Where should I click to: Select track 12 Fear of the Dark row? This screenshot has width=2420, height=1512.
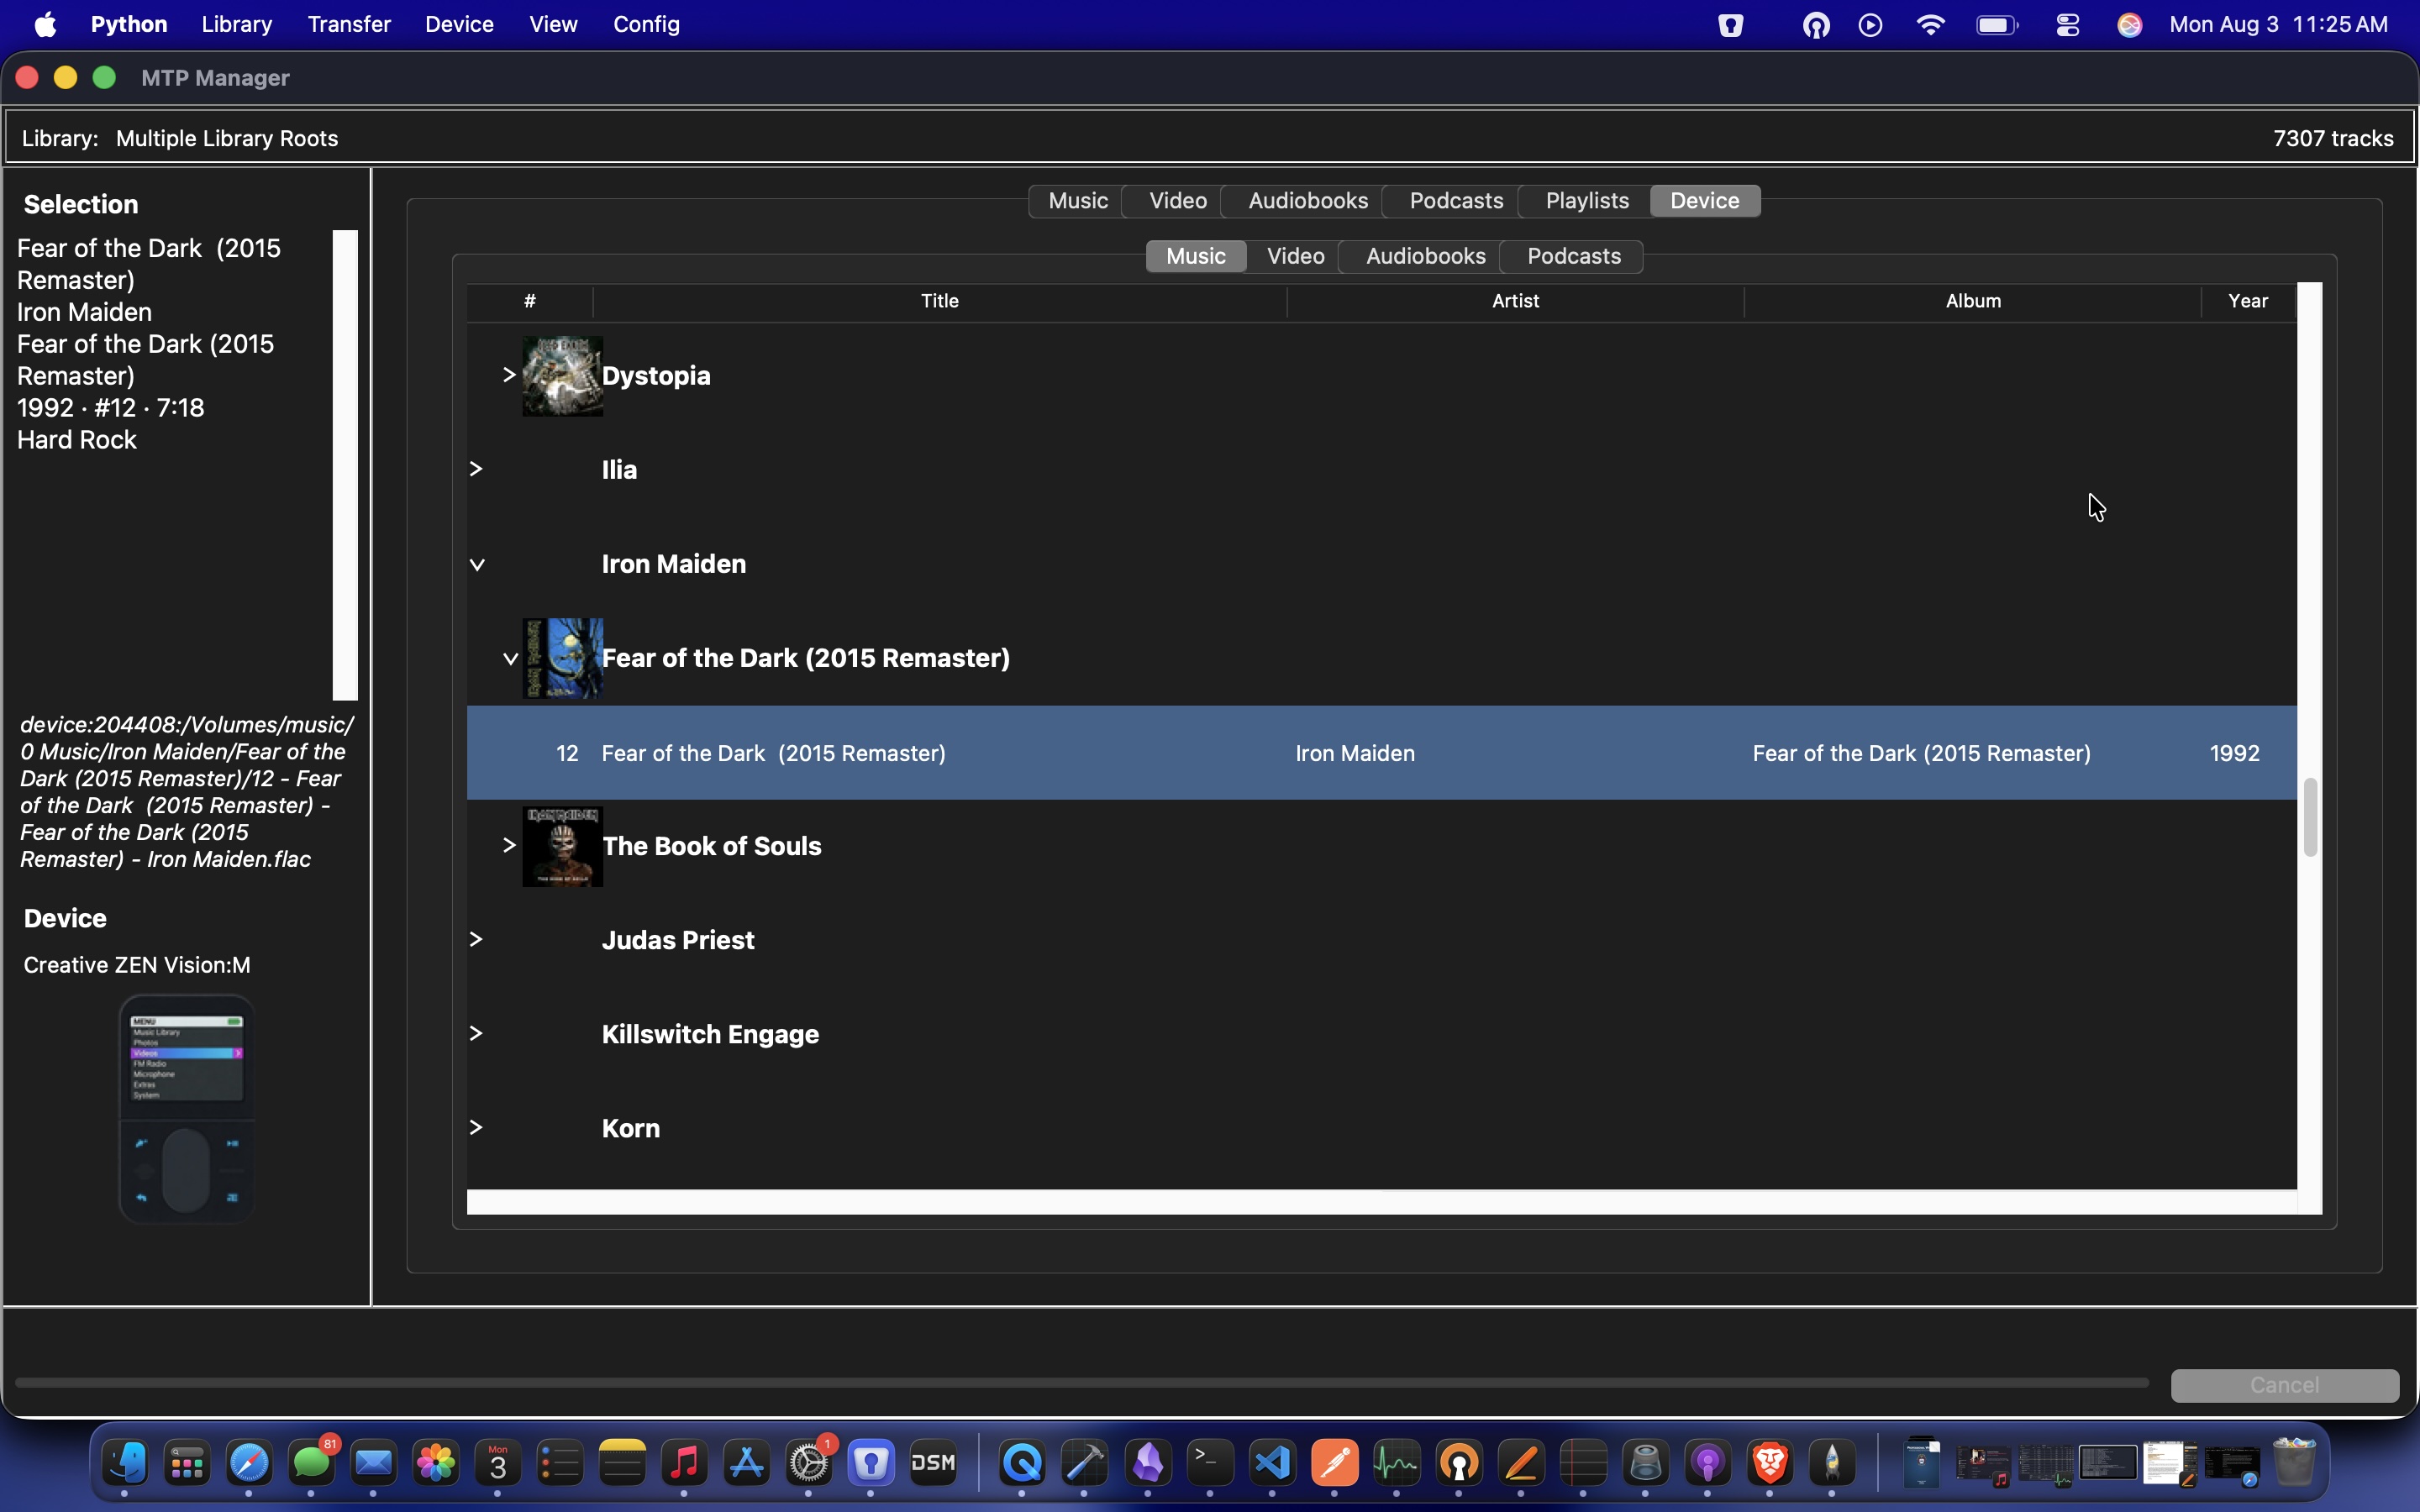(x=1382, y=753)
